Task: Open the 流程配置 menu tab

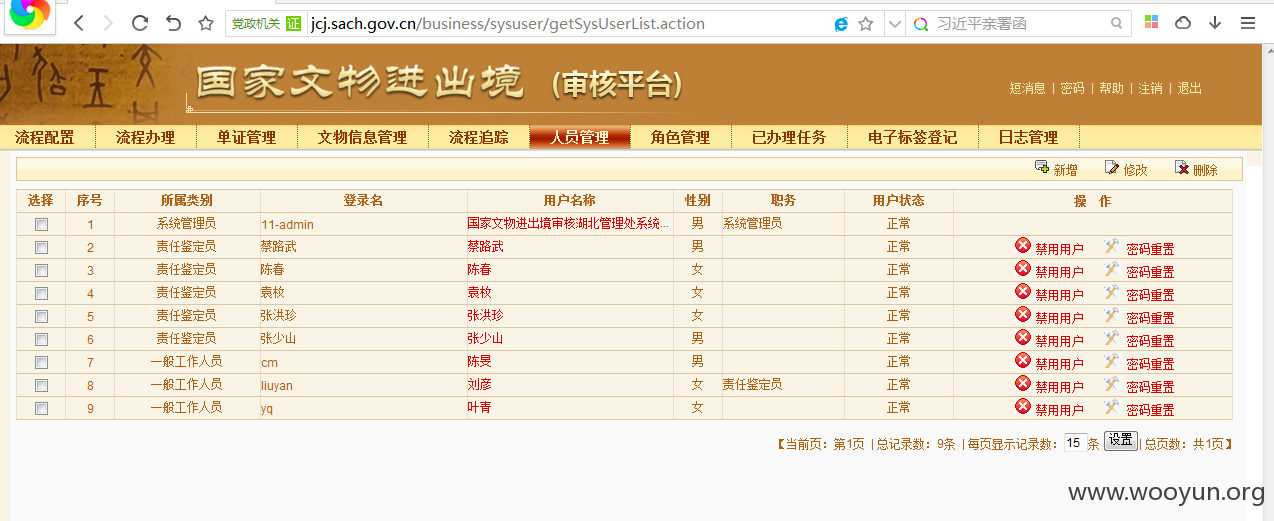Action: [x=45, y=138]
